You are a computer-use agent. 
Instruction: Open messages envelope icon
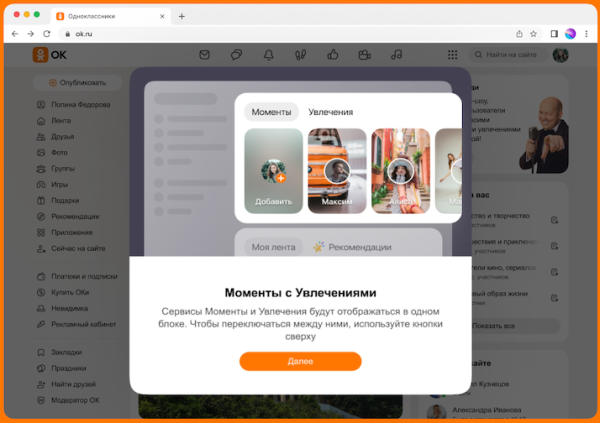click(x=204, y=55)
